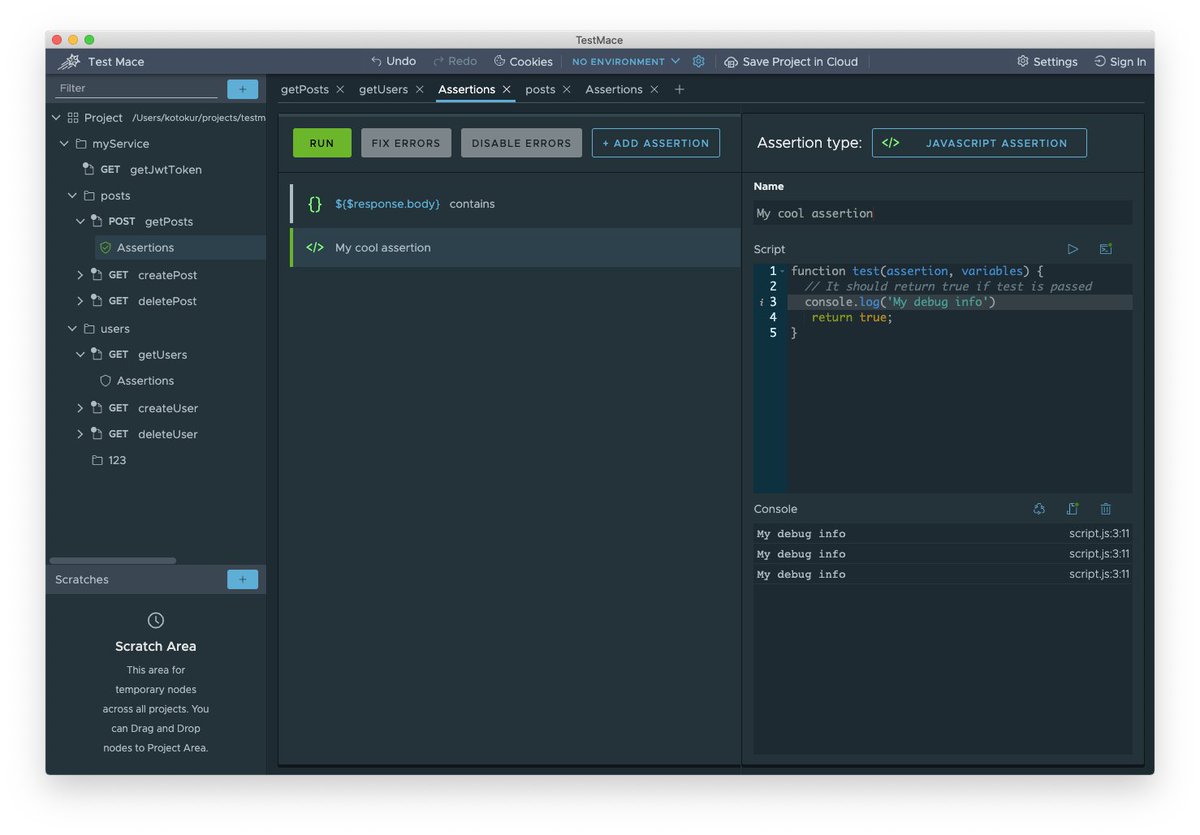The width and height of the screenshot is (1200, 835).
Task: Expand the deleteUser node
Action: point(81,434)
